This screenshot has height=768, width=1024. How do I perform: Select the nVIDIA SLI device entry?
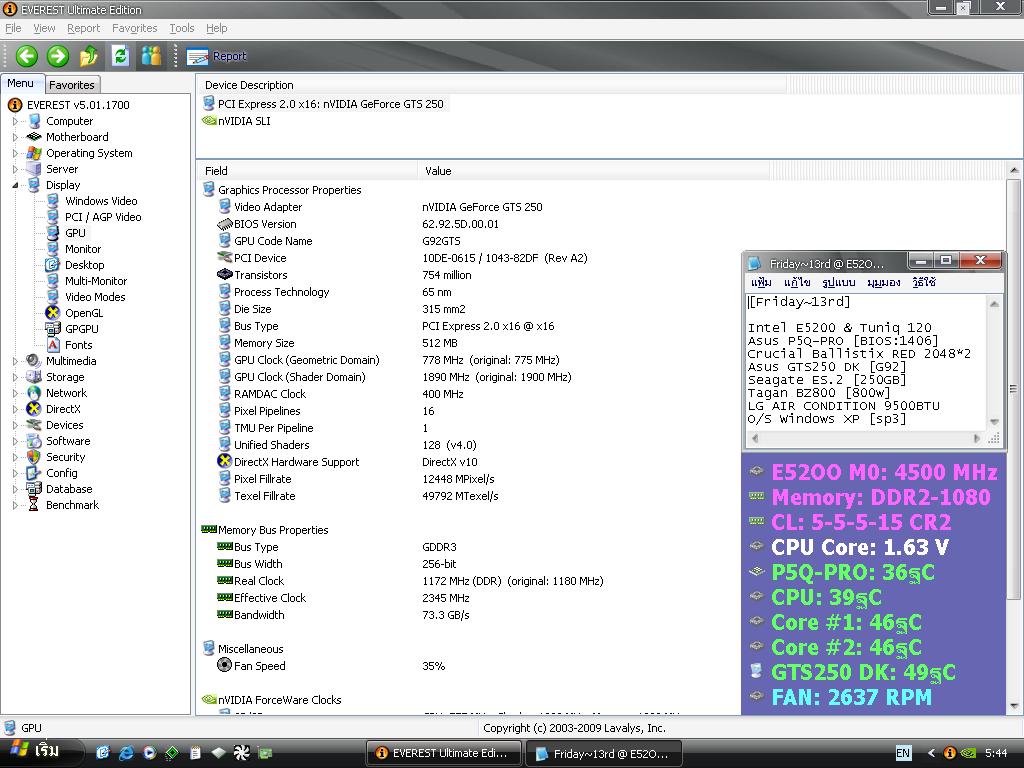pyautogui.click(x=244, y=121)
